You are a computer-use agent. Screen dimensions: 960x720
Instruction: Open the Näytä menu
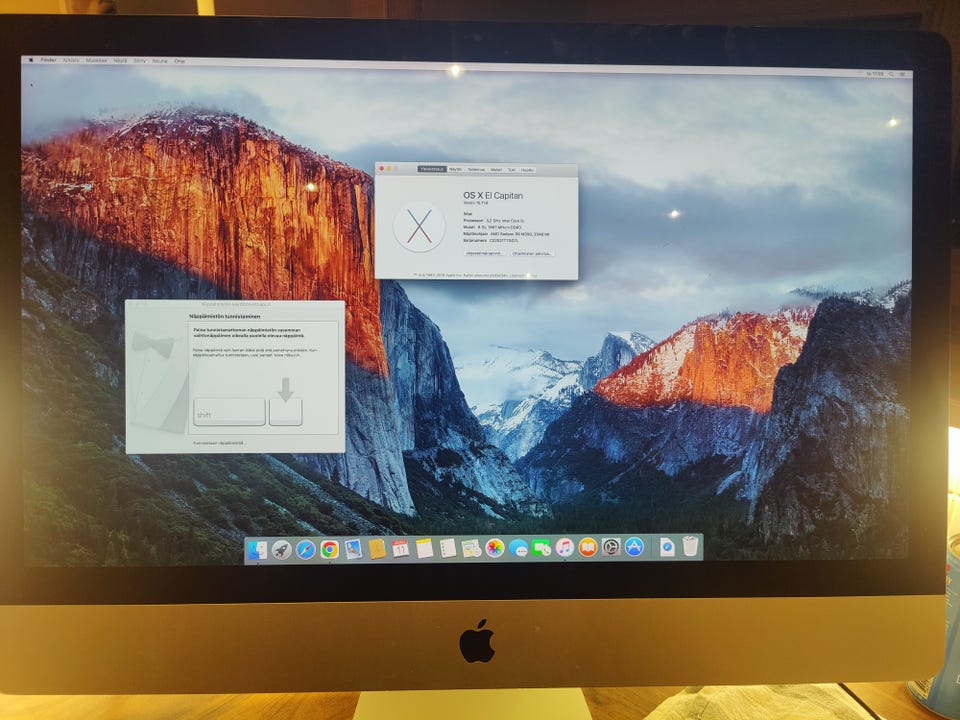pyautogui.click(x=120, y=61)
